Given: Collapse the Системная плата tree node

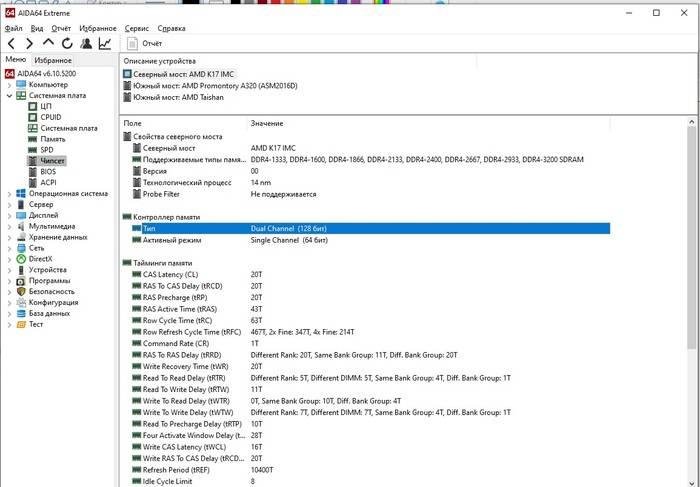Looking at the screenshot, I should pos(9,96).
